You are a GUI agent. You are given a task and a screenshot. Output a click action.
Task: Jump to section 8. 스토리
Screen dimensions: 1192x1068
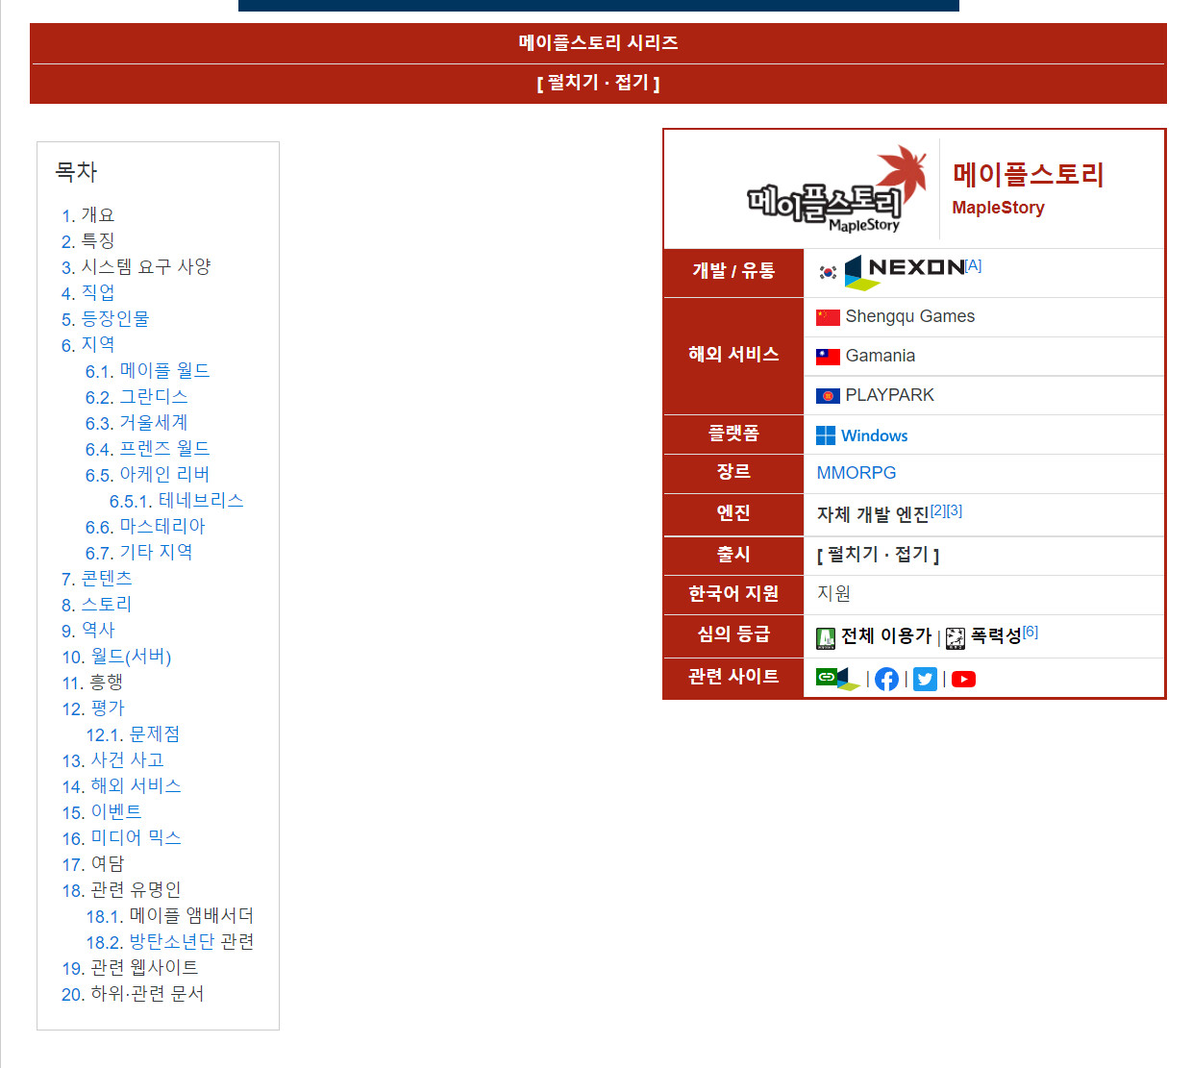97,604
